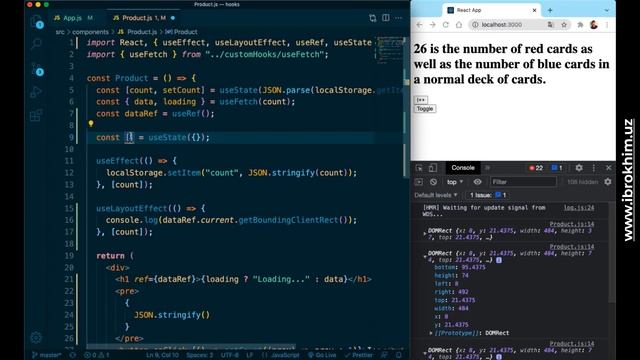Activate DevTools inspect element tool
Viewport: 640px width, 360px height.
(x=419, y=168)
